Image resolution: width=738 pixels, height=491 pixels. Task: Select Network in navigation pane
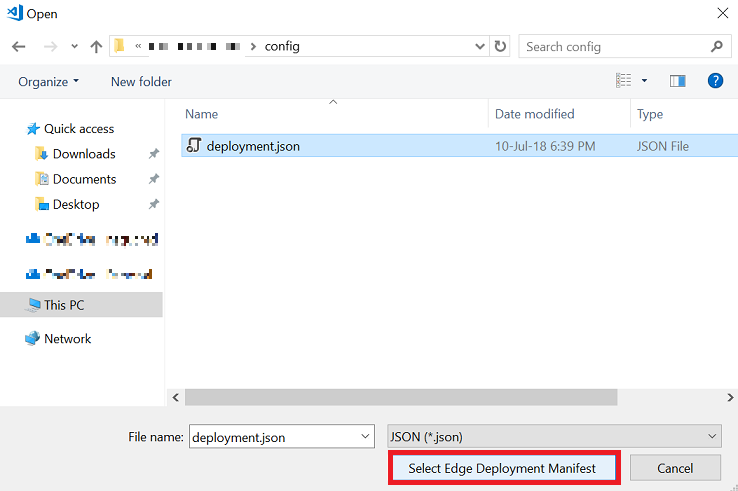pos(67,339)
